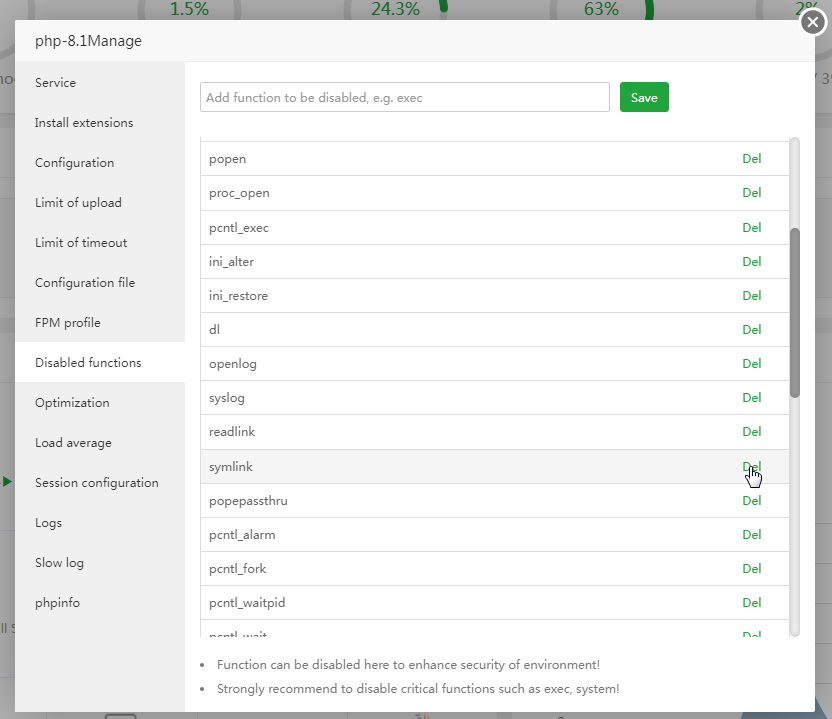This screenshot has height=719, width=832.
Task: Open the Install extensions panel
Action: tap(84, 122)
